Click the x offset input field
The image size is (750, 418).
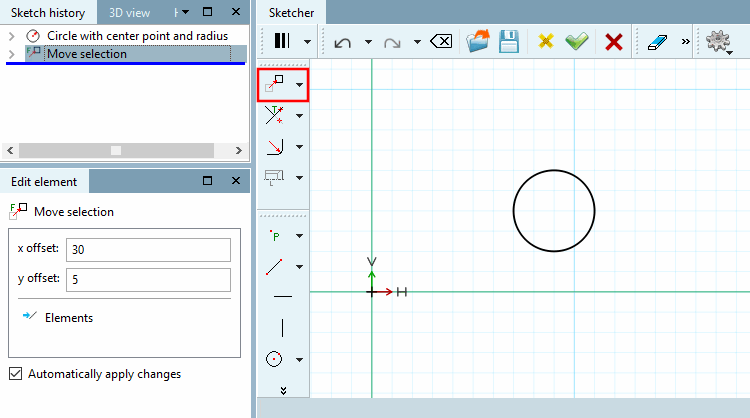(148, 250)
